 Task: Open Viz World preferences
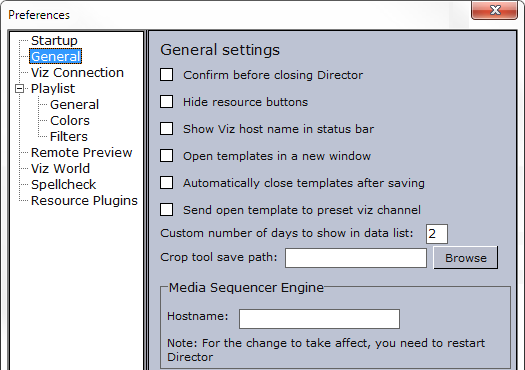[x=60, y=168]
